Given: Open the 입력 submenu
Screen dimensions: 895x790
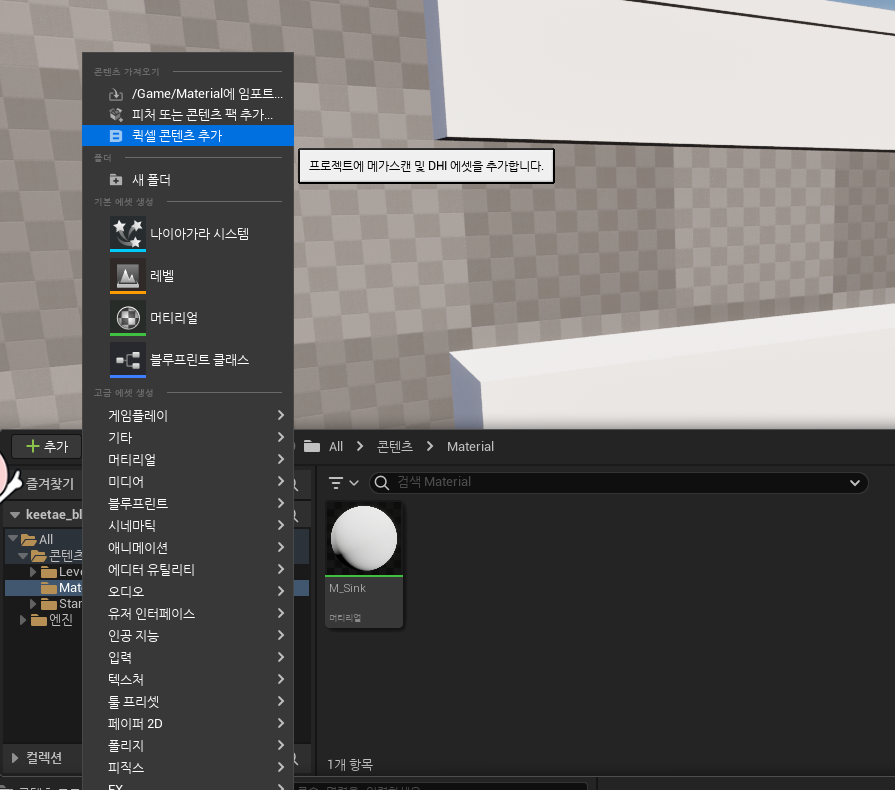Looking at the screenshot, I should pos(188,658).
